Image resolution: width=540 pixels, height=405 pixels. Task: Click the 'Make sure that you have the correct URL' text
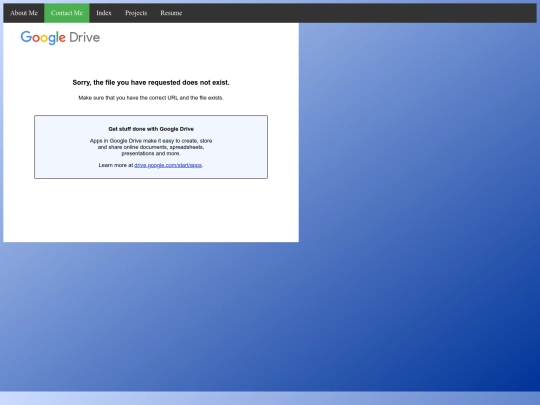151,98
